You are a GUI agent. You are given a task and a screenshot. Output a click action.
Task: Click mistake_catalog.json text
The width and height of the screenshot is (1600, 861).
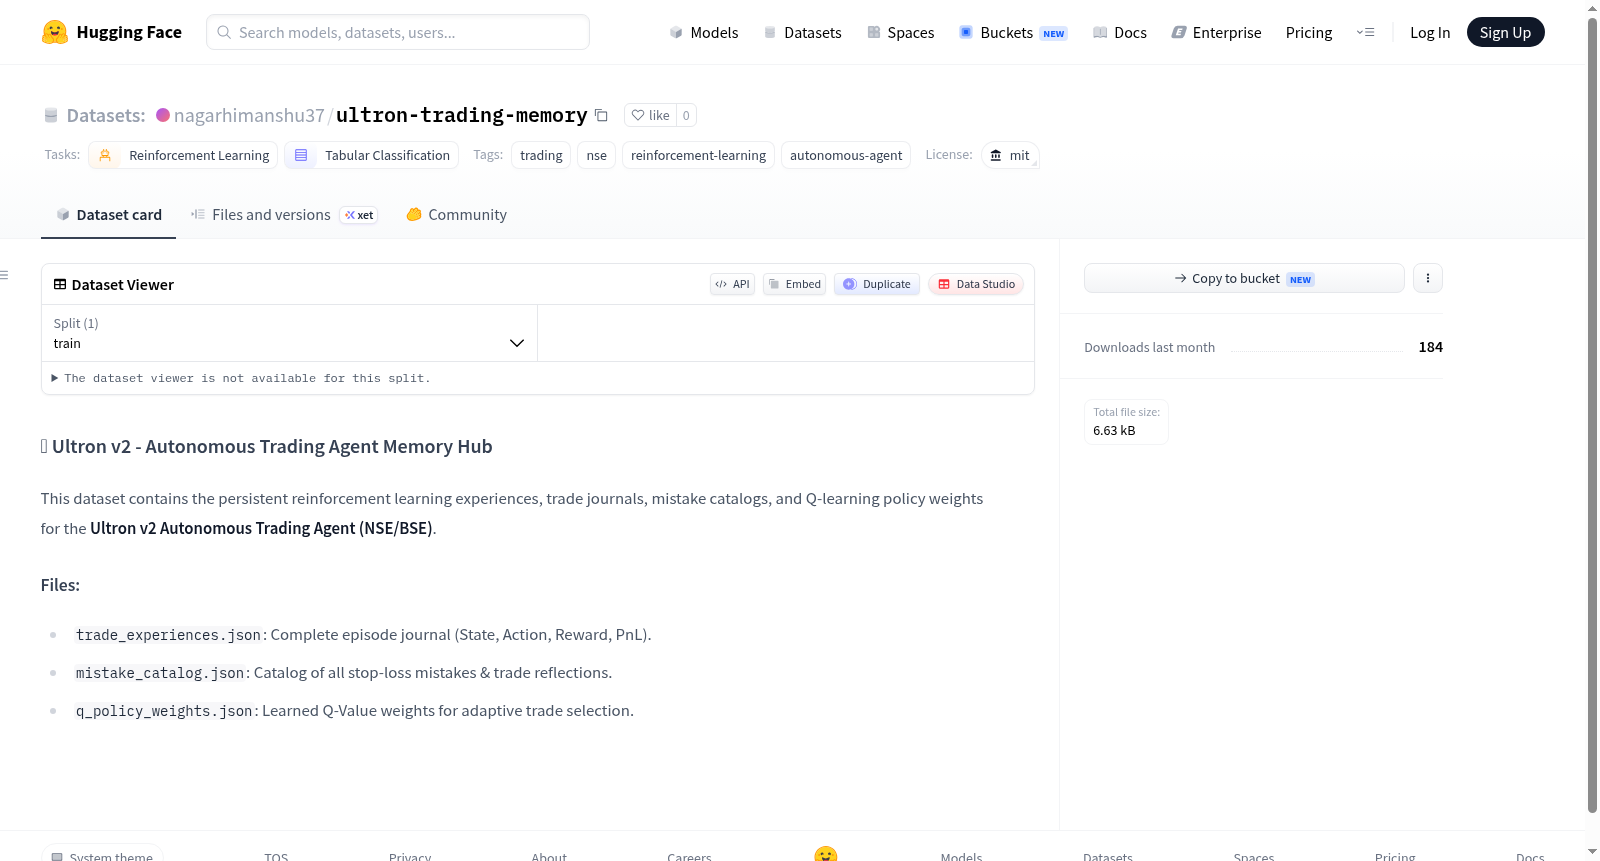160,673
